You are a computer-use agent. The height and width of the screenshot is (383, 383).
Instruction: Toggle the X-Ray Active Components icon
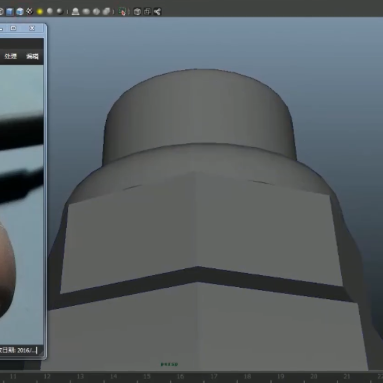click(147, 12)
